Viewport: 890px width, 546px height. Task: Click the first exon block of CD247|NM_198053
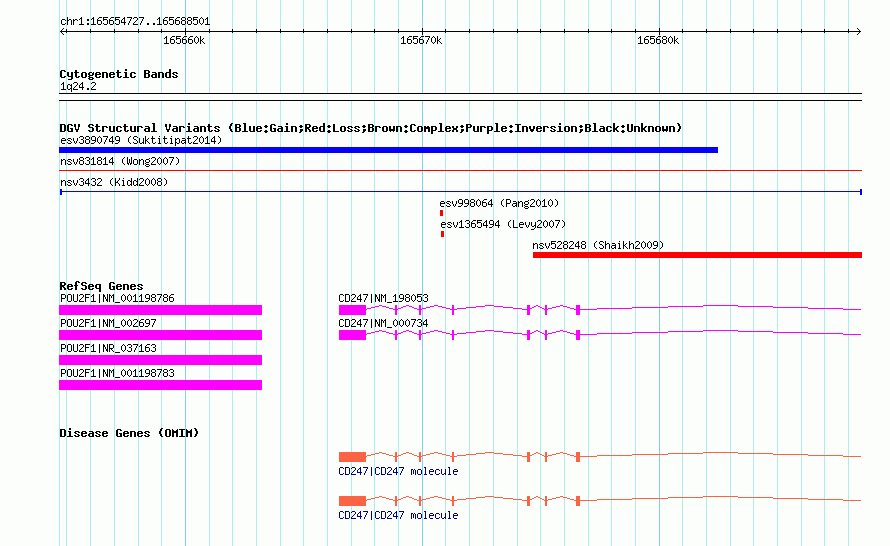352,310
